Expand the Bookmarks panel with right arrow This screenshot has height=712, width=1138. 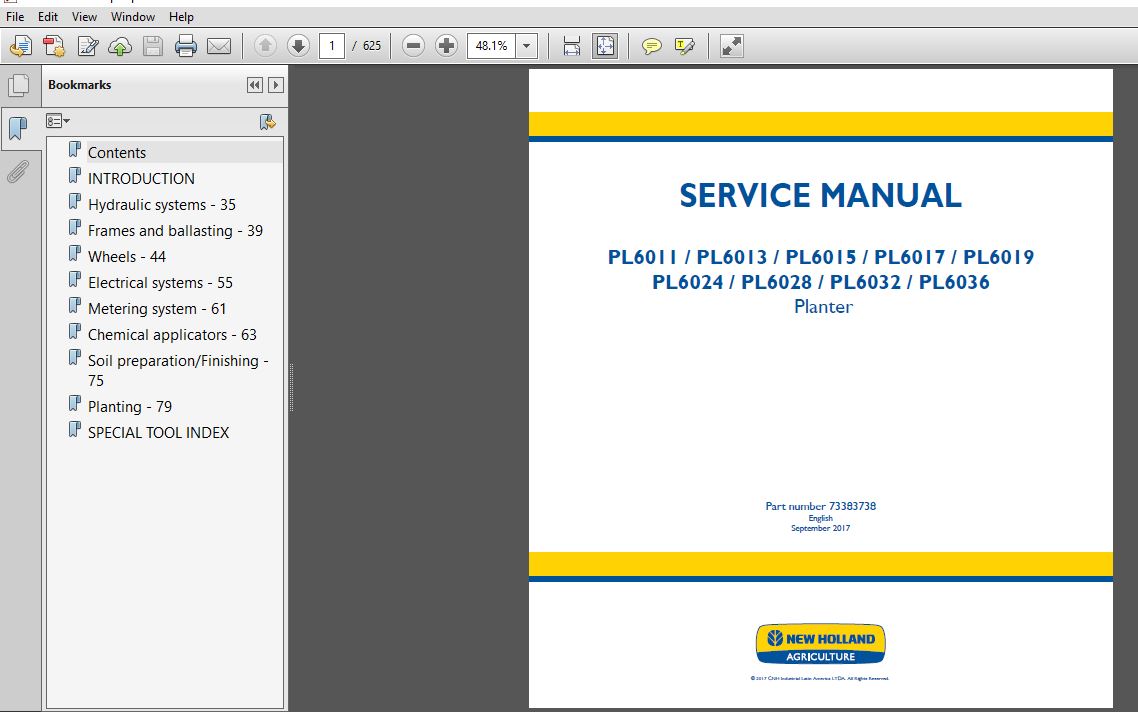(276, 85)
